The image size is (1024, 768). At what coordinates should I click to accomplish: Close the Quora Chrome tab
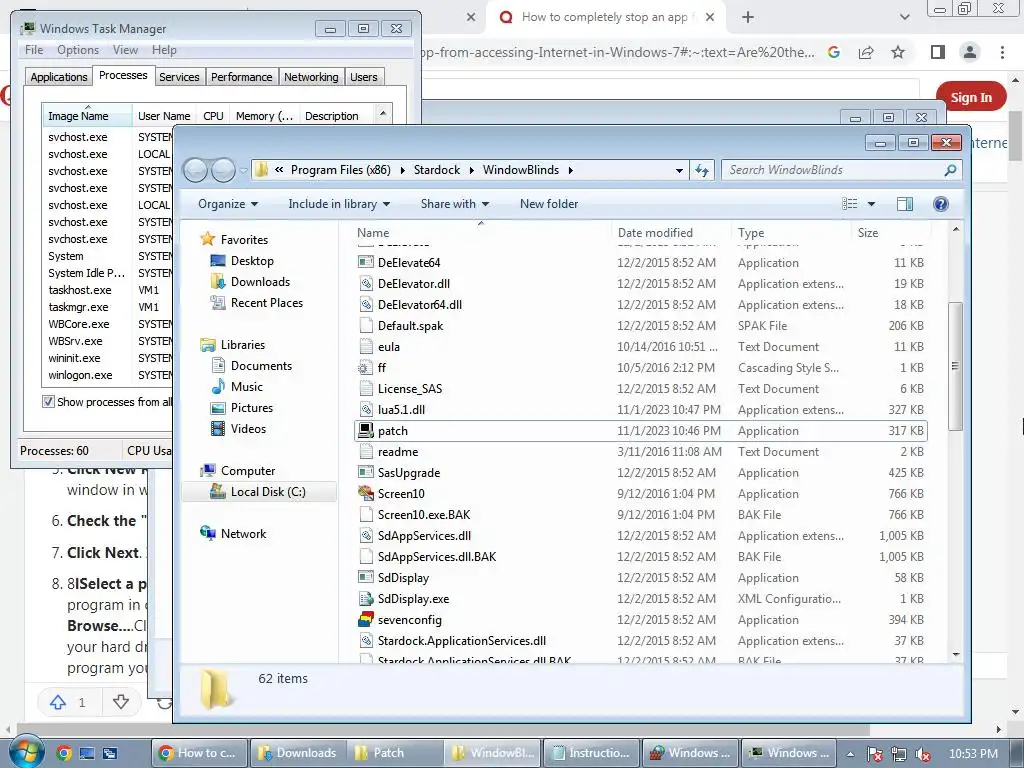(x=711, y=17)
